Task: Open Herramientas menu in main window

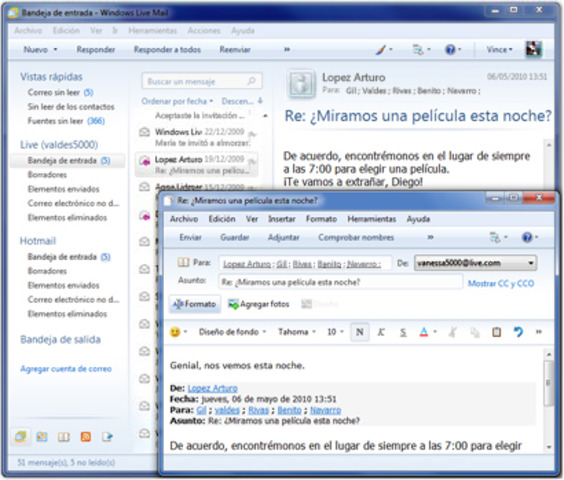Action: click(x=153, y=31)
